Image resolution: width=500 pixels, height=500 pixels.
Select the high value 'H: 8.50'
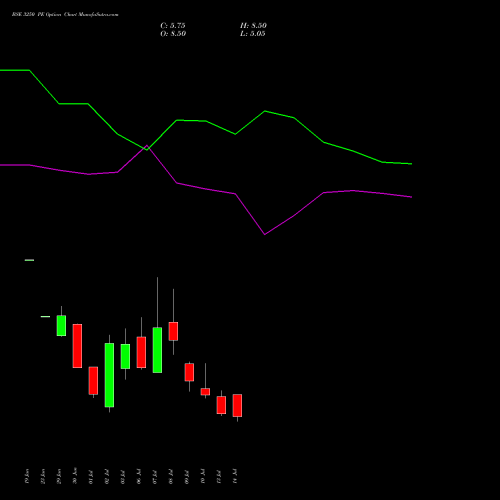pos(253,26)
